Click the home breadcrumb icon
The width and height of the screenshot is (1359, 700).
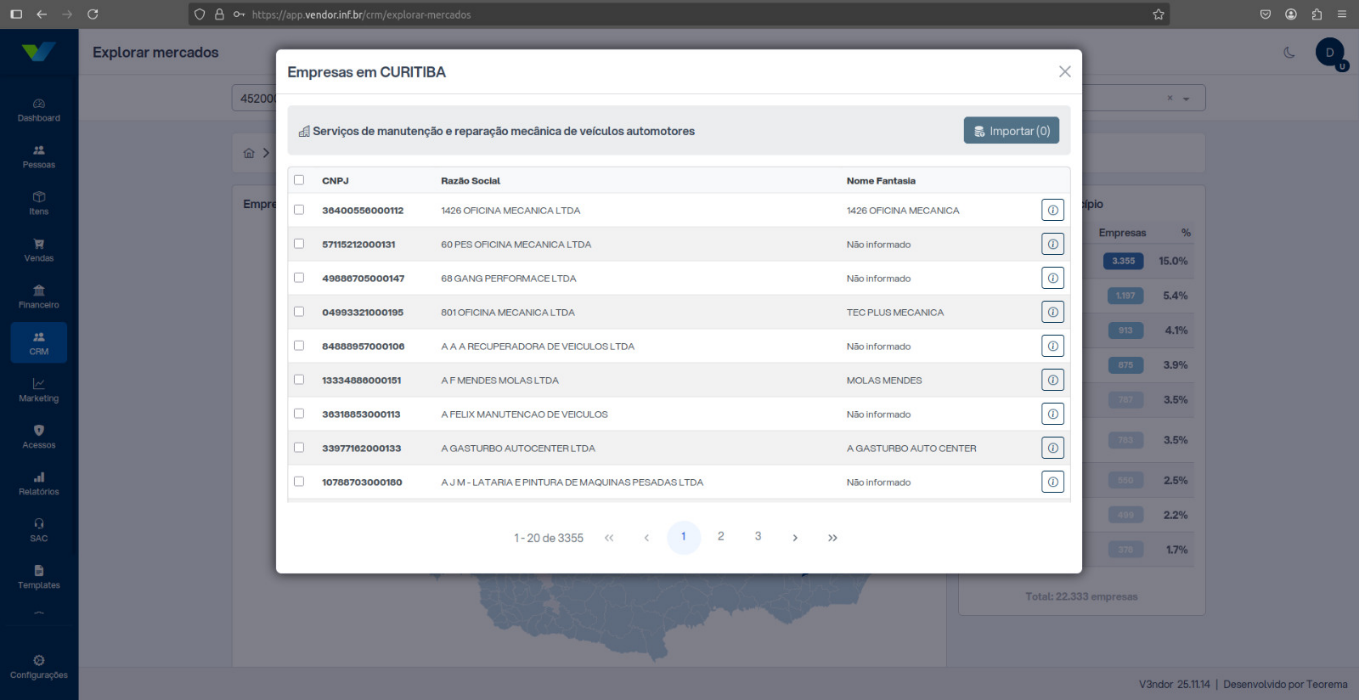[x=249, y=153]
